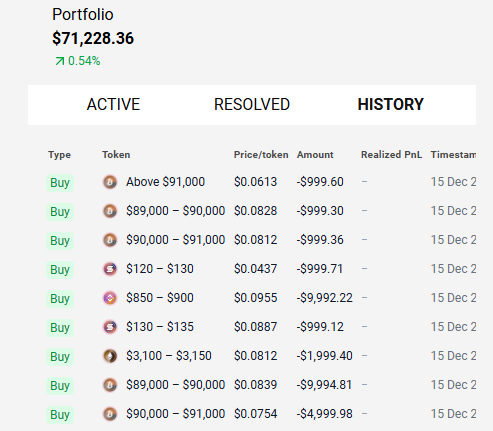Click green up-arrow icon beside 0.54%
The image size is (493, 431).
[60, 61]
